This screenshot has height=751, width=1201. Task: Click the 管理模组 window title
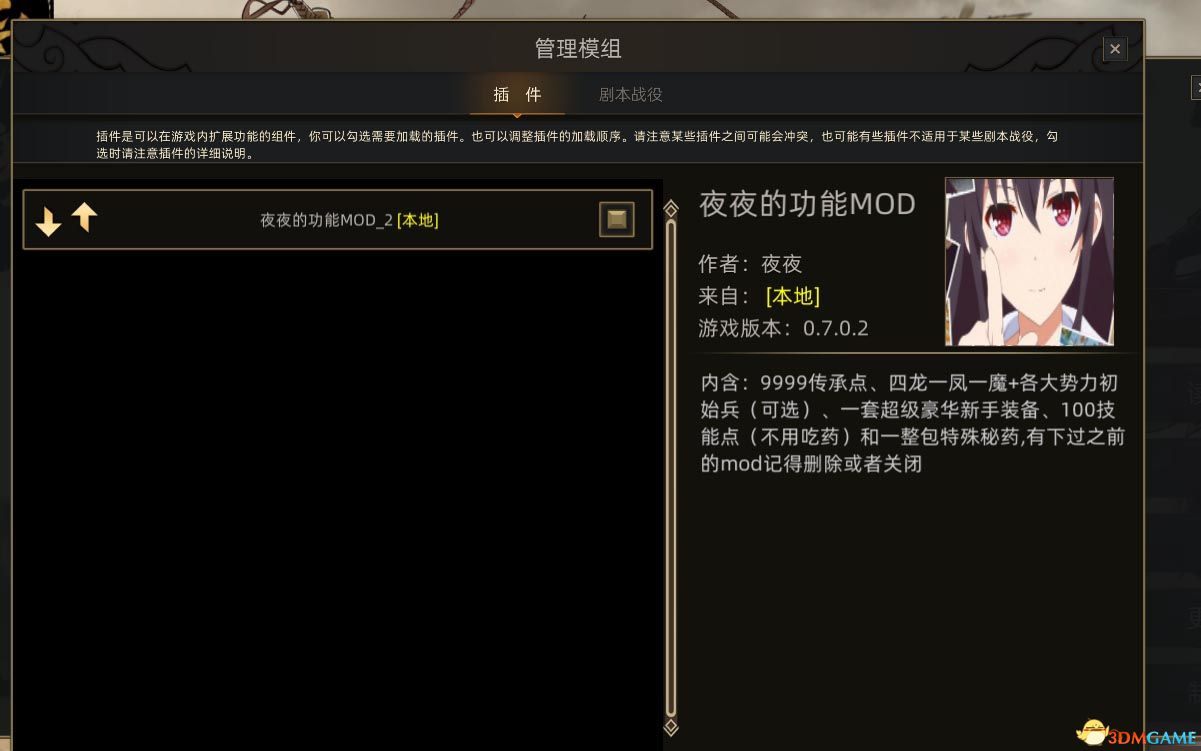(578, 49)
